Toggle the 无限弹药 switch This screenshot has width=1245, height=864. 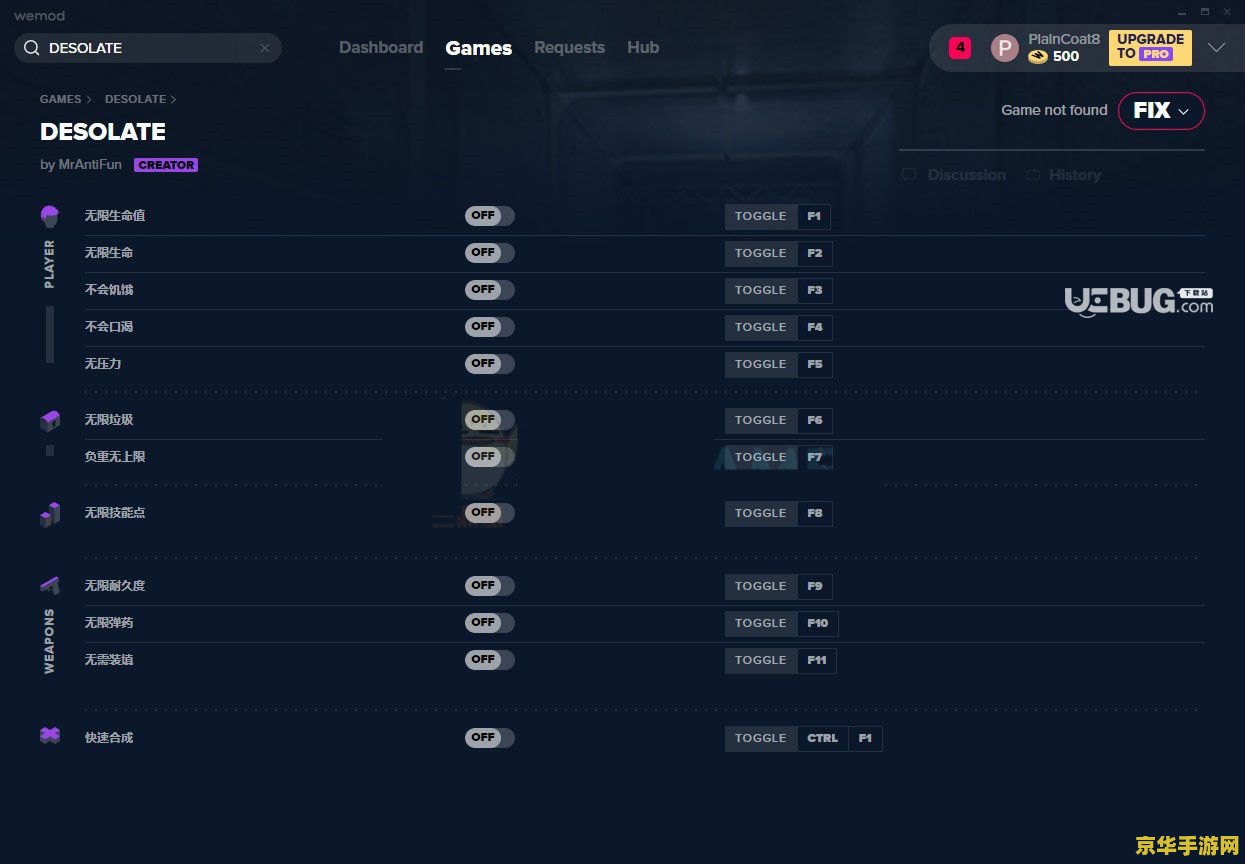(490, 623)
